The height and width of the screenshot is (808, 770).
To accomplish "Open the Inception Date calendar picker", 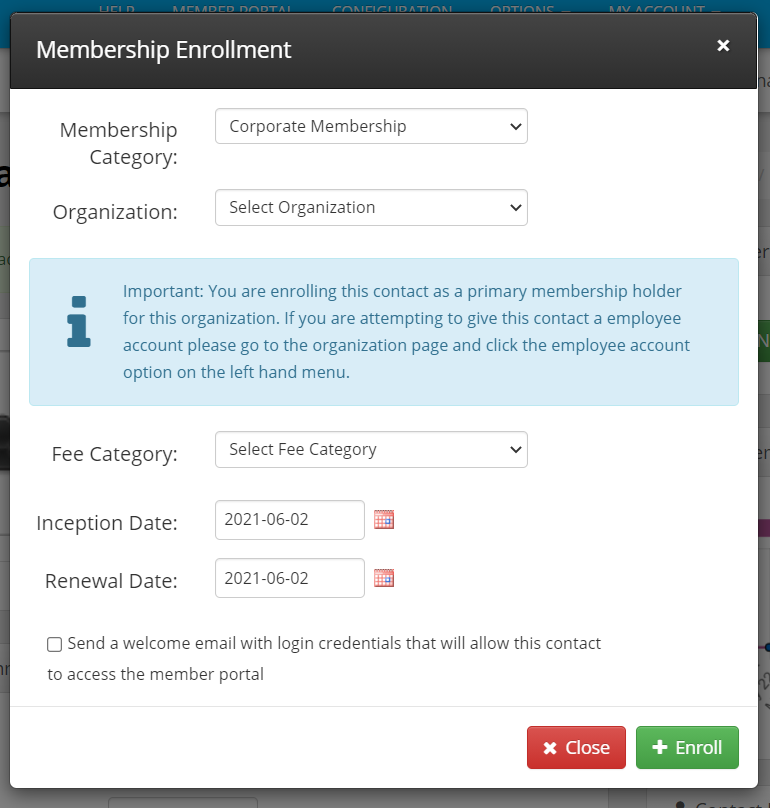I will coord(384,519).
